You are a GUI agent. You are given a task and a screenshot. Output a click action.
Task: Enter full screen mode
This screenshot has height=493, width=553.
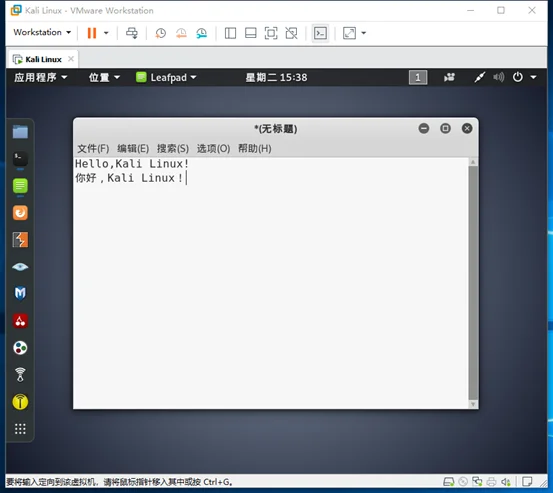pyautogui.click(x=271, y=33)
